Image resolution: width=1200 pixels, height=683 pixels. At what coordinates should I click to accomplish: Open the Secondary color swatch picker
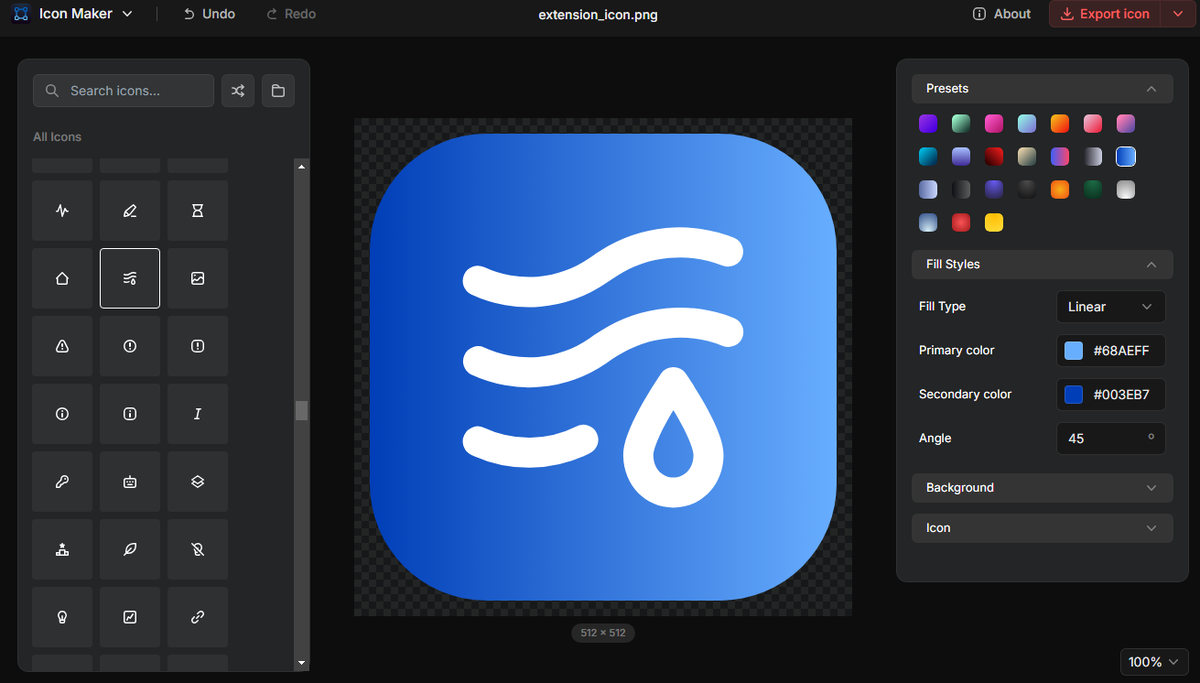point(1073,395)
